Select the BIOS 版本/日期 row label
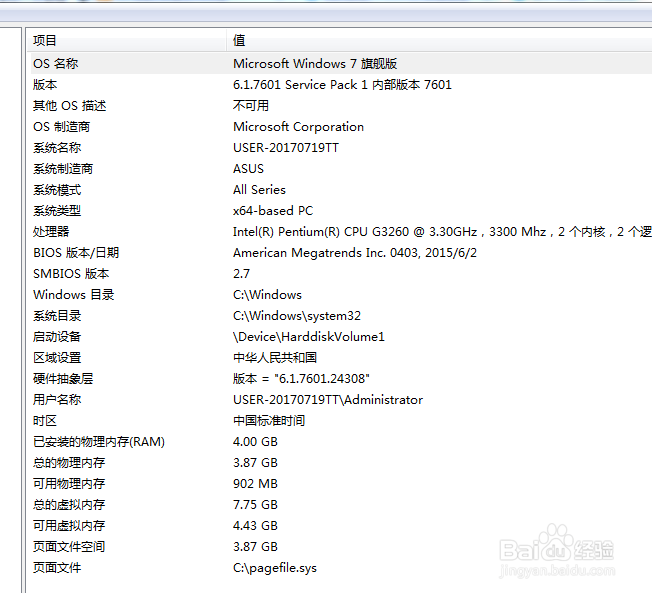Screen dimensions: 652x593 (x=76, y=253)
